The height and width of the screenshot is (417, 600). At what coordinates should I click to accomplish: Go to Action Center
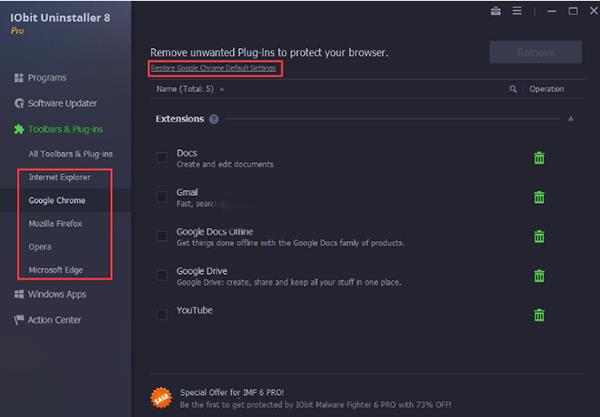tap(54, 320)
